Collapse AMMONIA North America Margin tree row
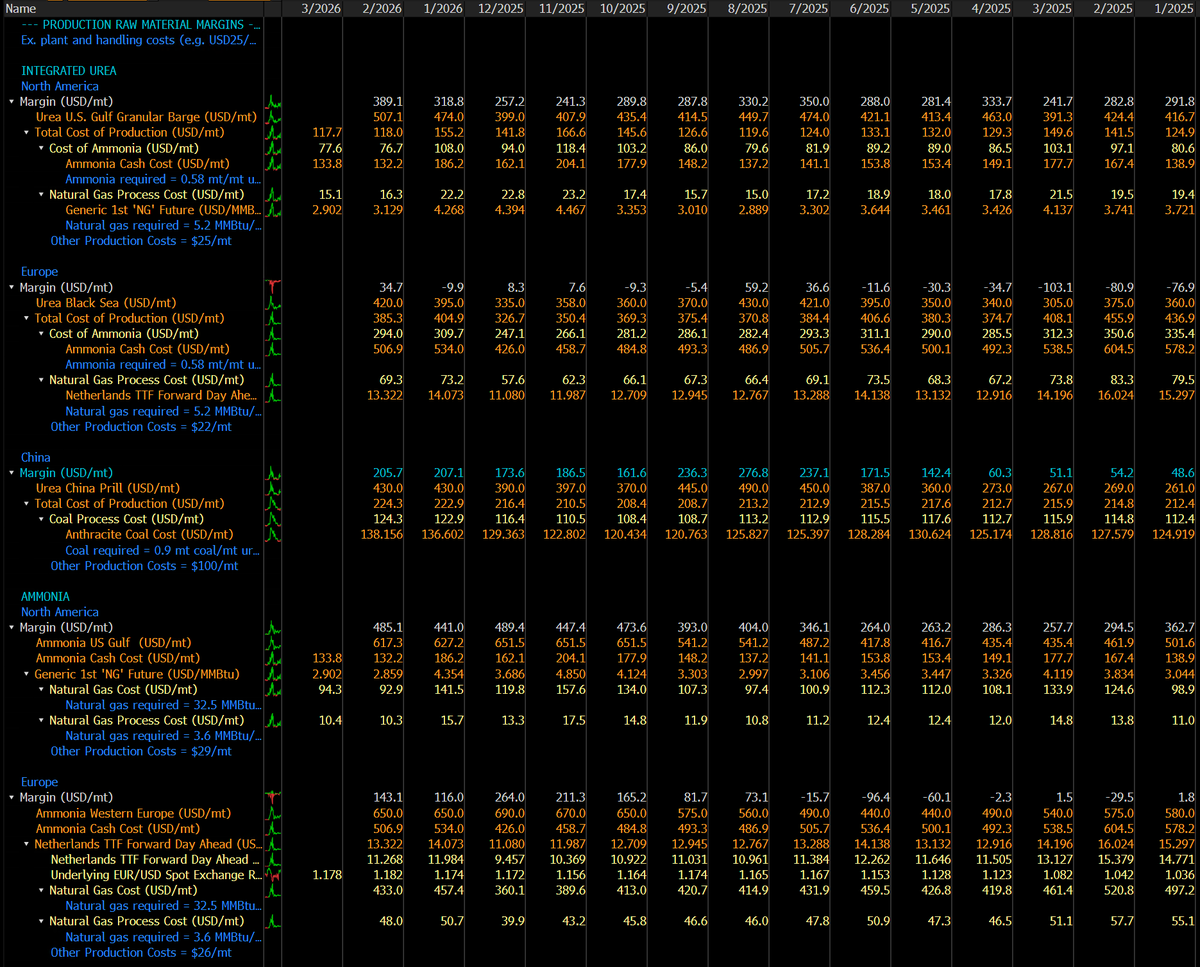 point(11,627)
